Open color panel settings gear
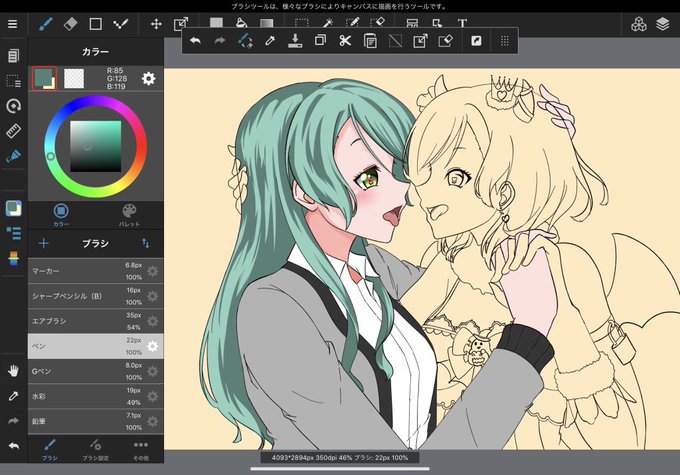The image size is (680, 475). (x=148, y=79)
